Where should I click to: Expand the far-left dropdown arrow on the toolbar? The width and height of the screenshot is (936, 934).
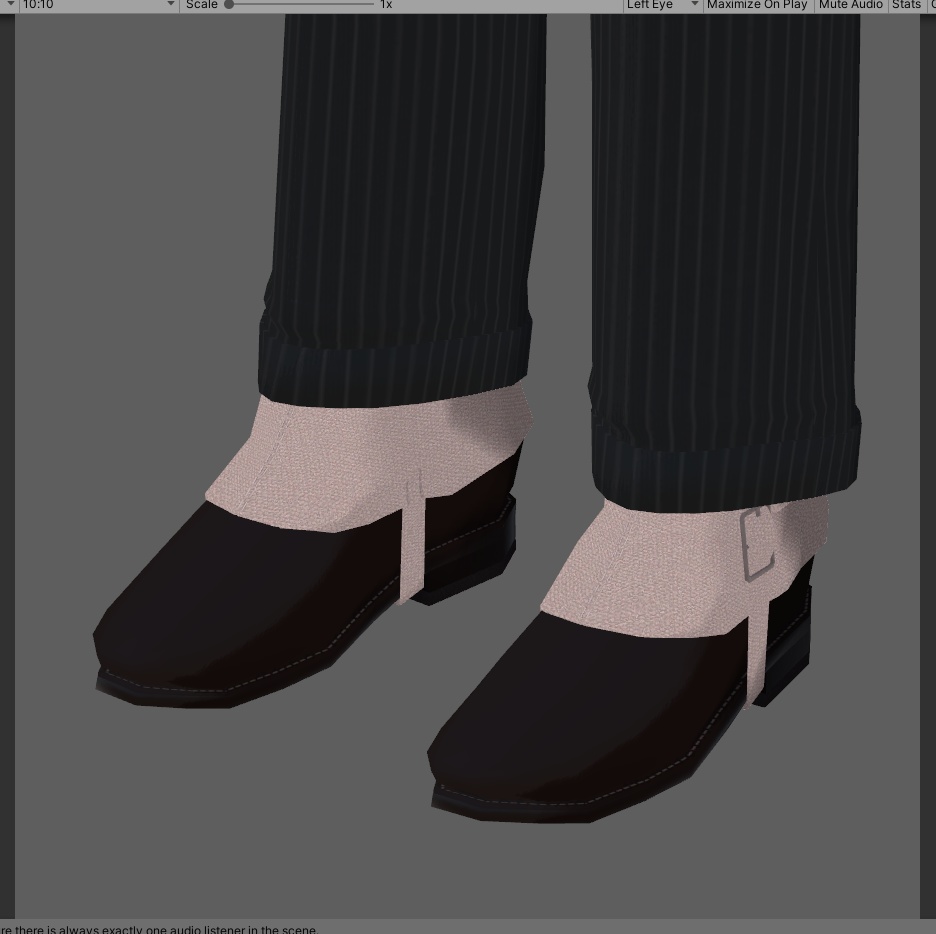coord(9,5)
